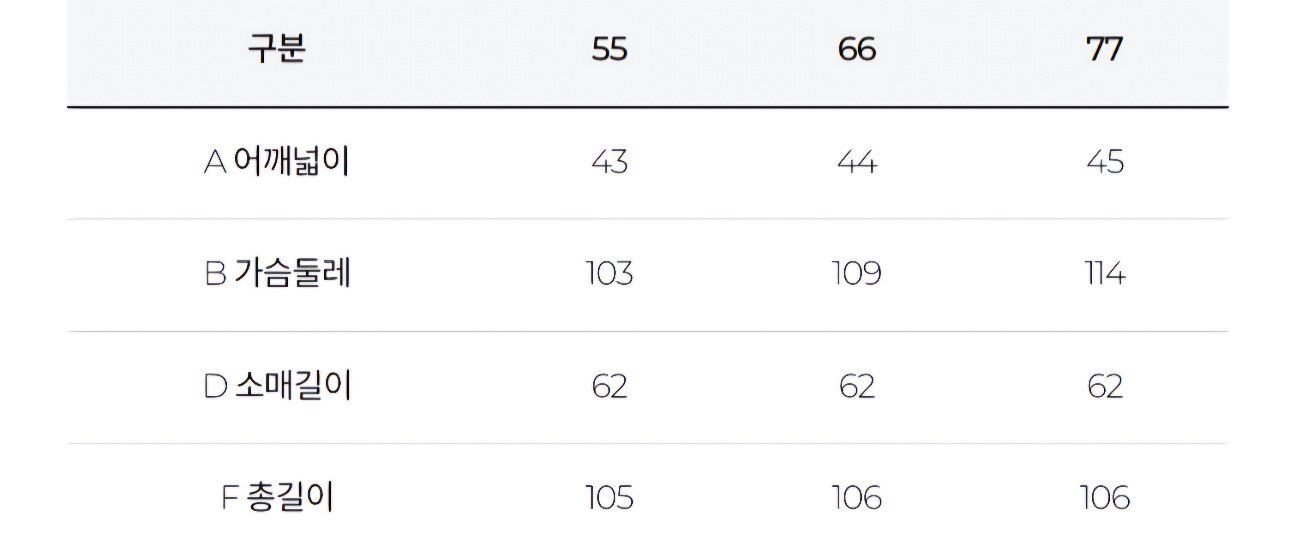The width and height of the screenshot is (1296, 552).
Task: Click 어깨넓이 value 44 for size 66
Action: (857, 162)
